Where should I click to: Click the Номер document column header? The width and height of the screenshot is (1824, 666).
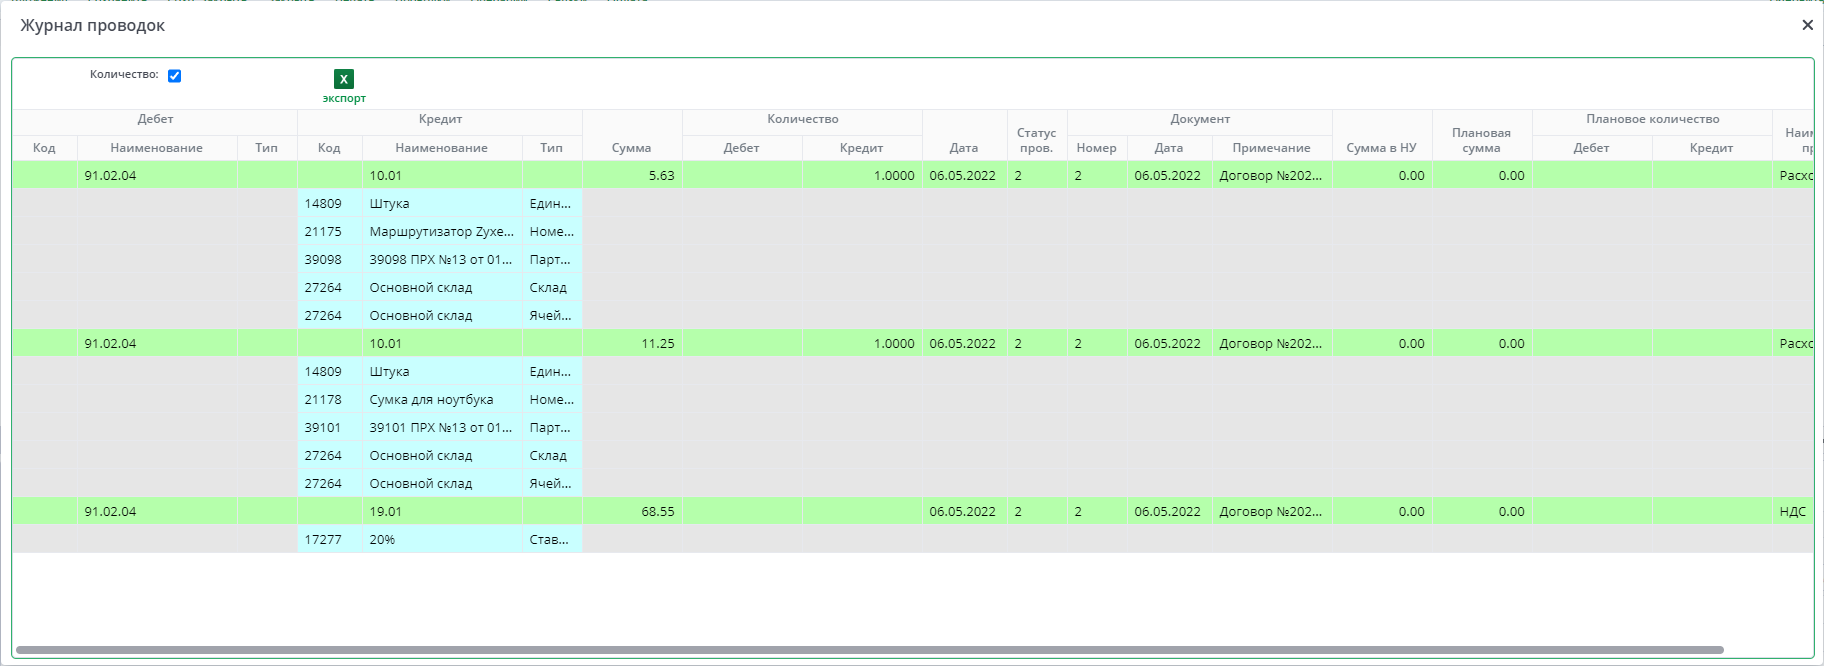tap(1097, 147)
